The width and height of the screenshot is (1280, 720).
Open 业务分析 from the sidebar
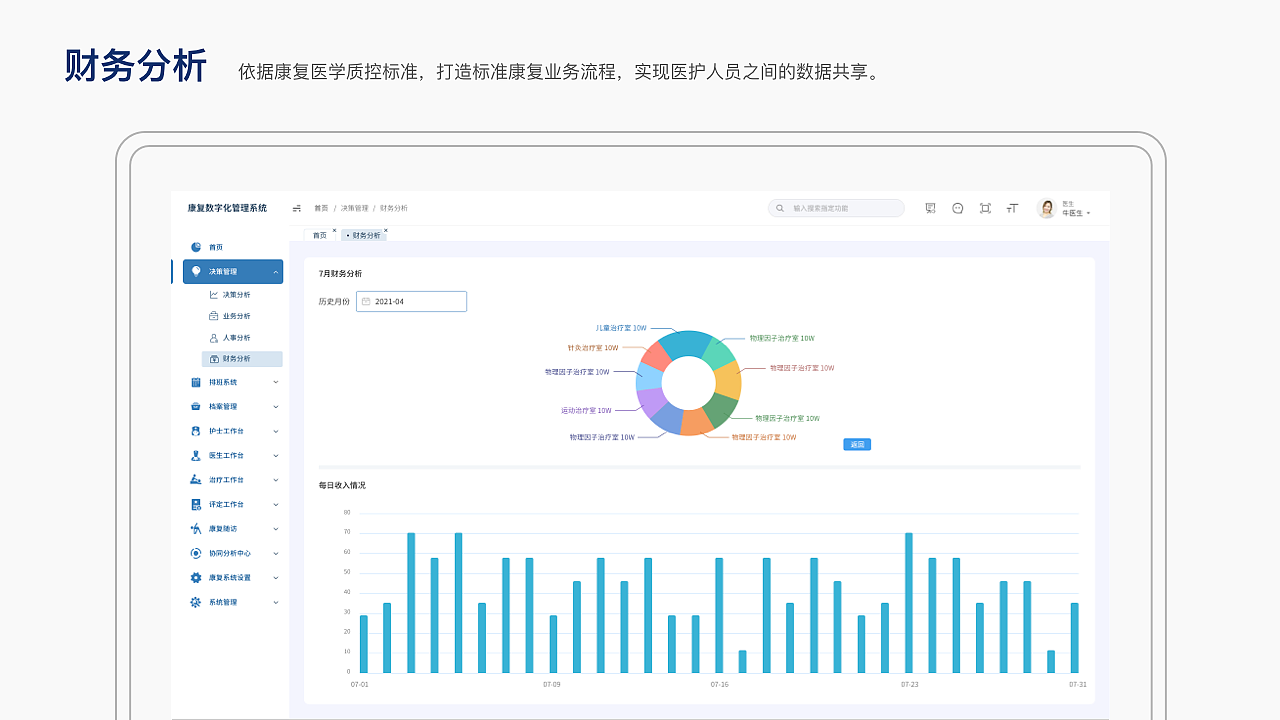pos(236,315)
